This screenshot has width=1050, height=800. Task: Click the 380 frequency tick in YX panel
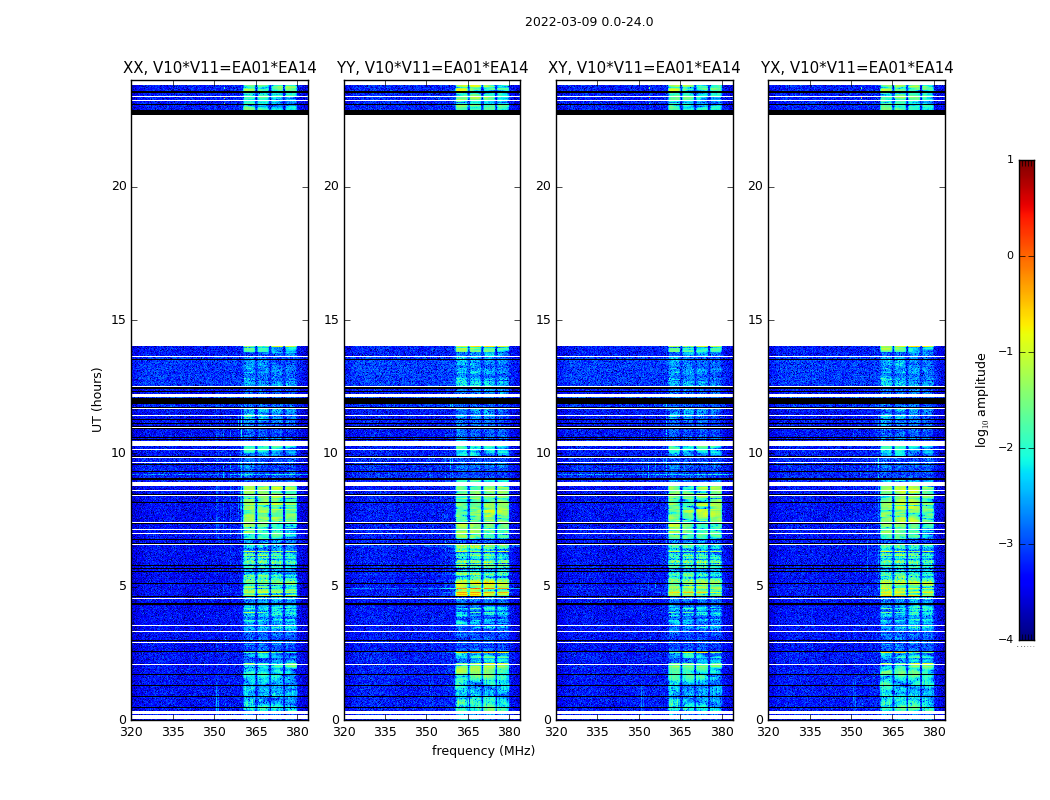tap(934, 732)
